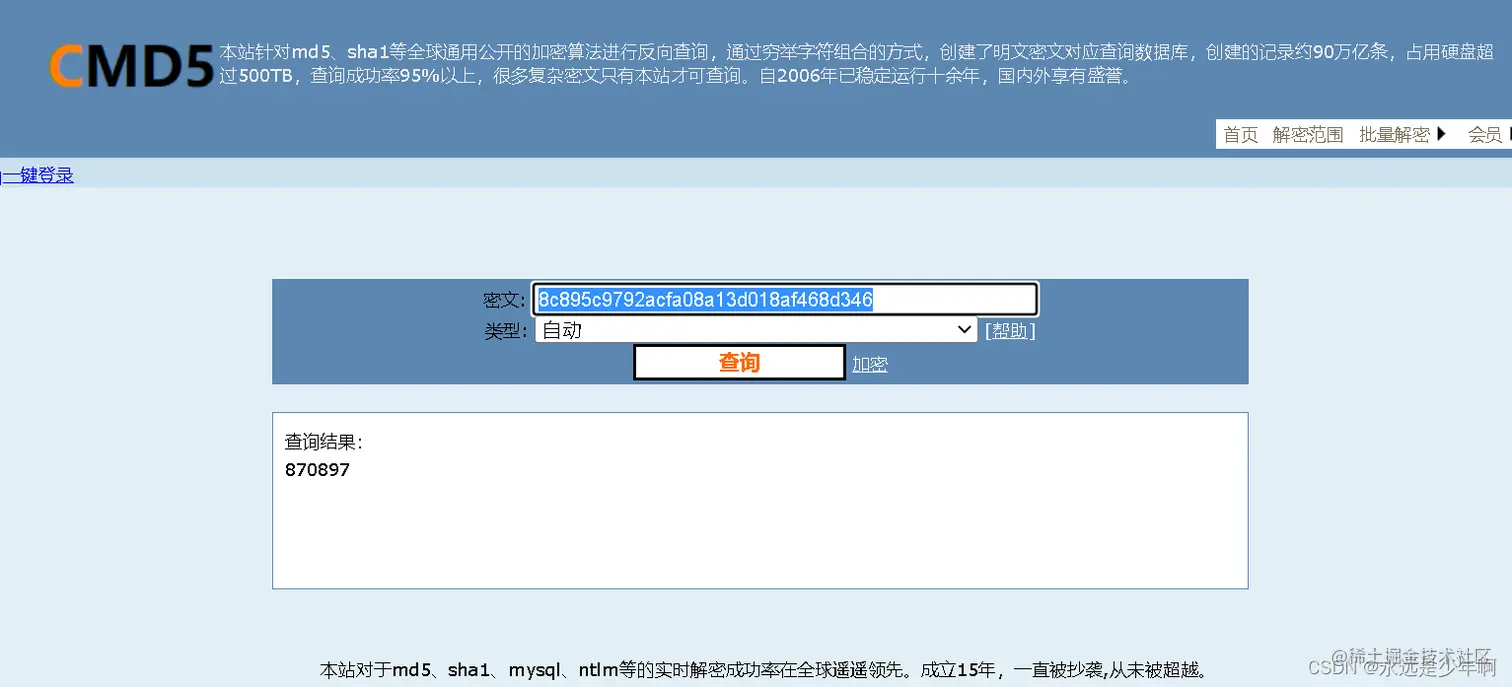This screenshot has width=1512, height=687.
Task: Expand the type selector showing 自动
Action: (x=755, y=330)
